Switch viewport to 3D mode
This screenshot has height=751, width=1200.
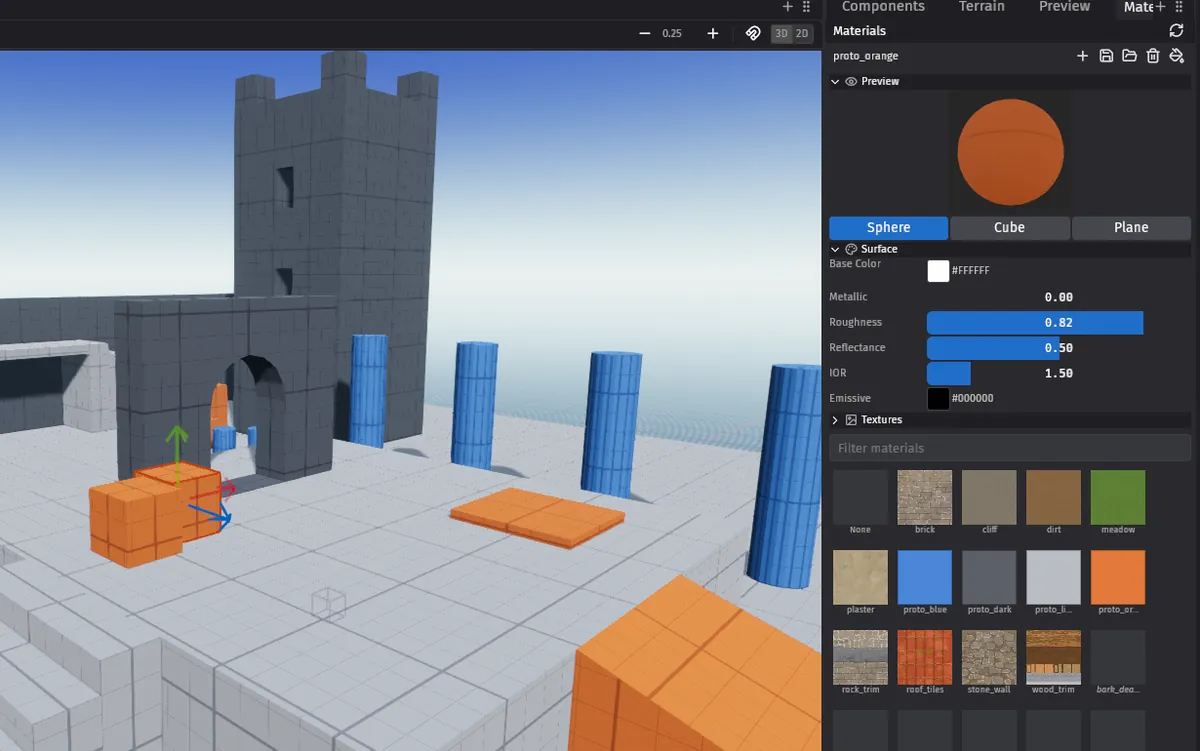tap(781, 33)
